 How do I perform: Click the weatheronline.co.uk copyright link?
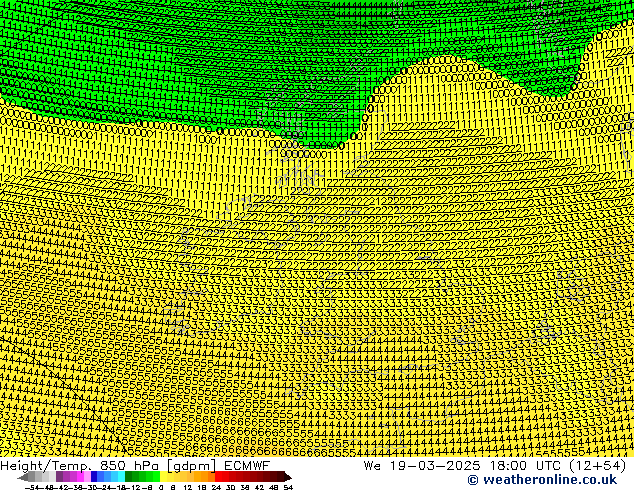tap(541, 480)
